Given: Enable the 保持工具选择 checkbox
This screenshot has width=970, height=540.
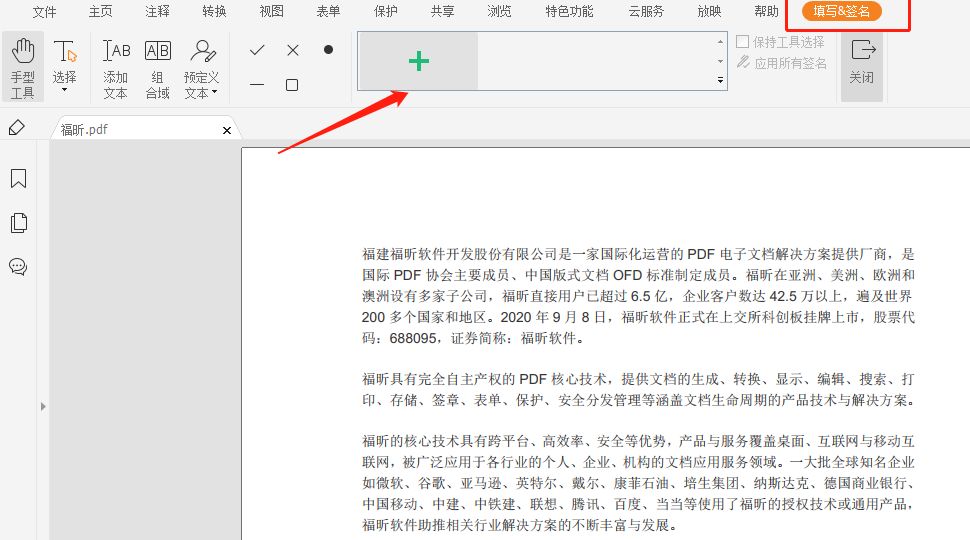Looking at the screenshot, I should click(x=743, y=42).
